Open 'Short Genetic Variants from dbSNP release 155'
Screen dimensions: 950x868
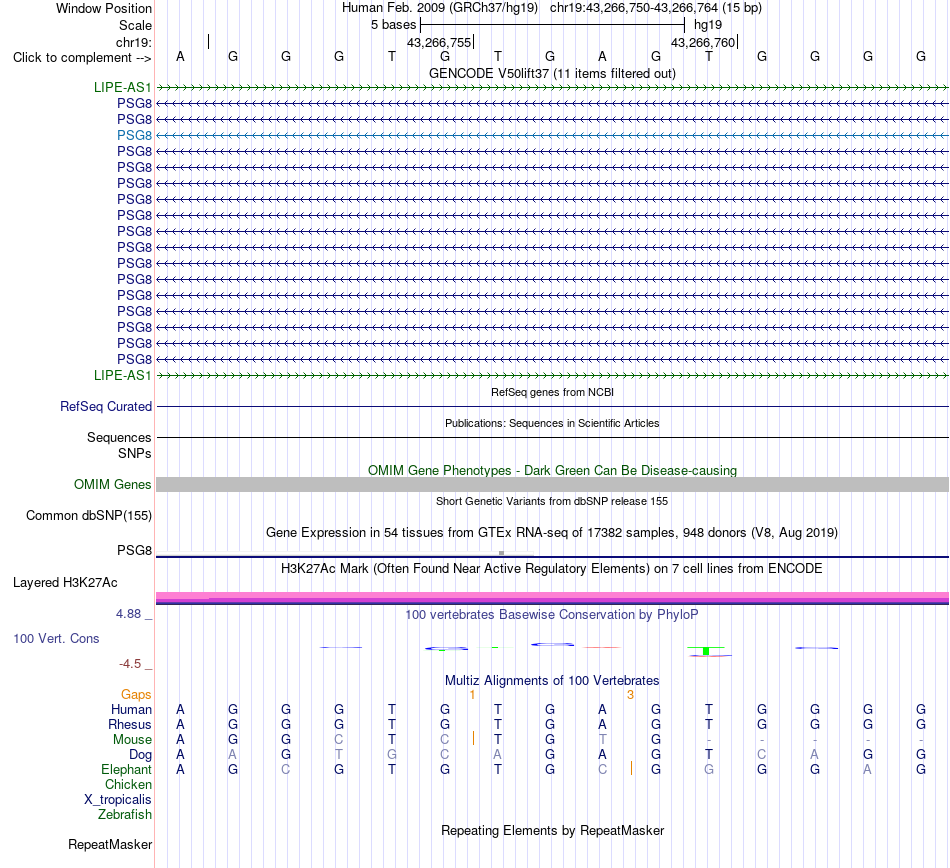click(x=552, y=502)
